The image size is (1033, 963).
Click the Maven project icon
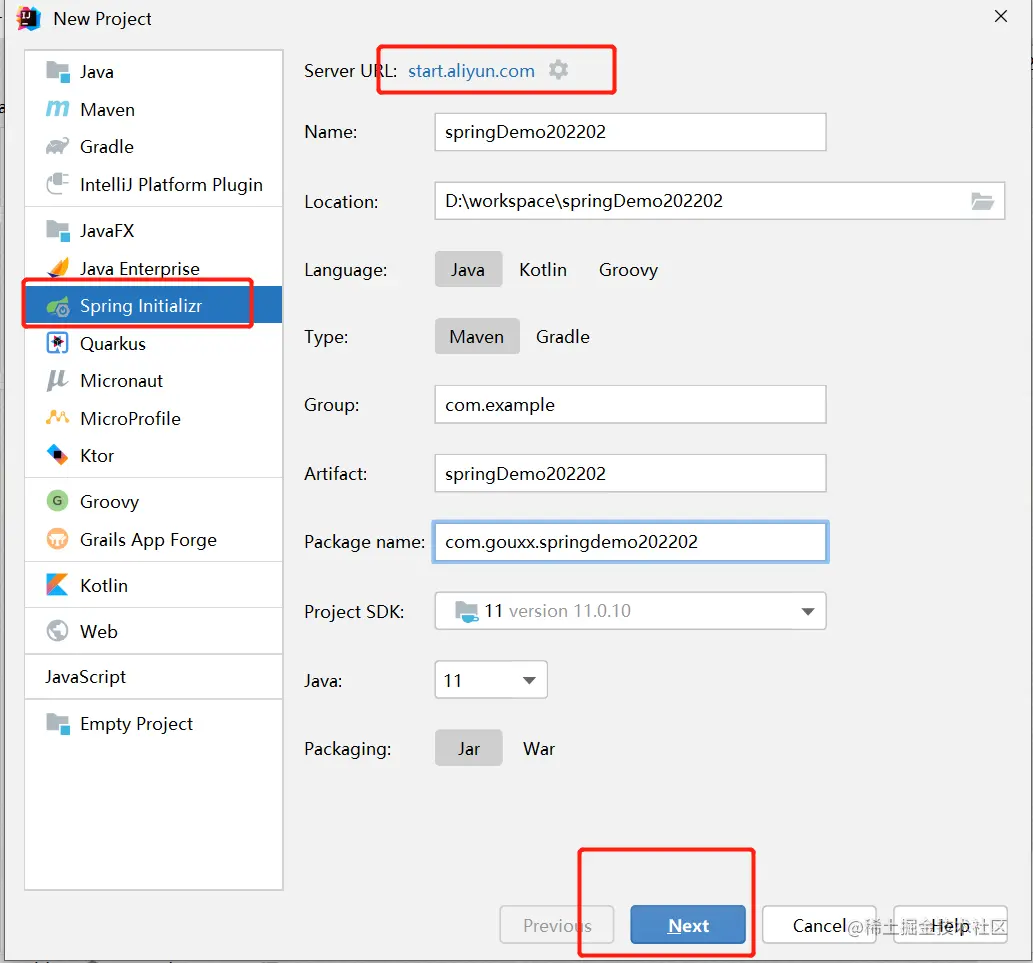pos(58,109)
